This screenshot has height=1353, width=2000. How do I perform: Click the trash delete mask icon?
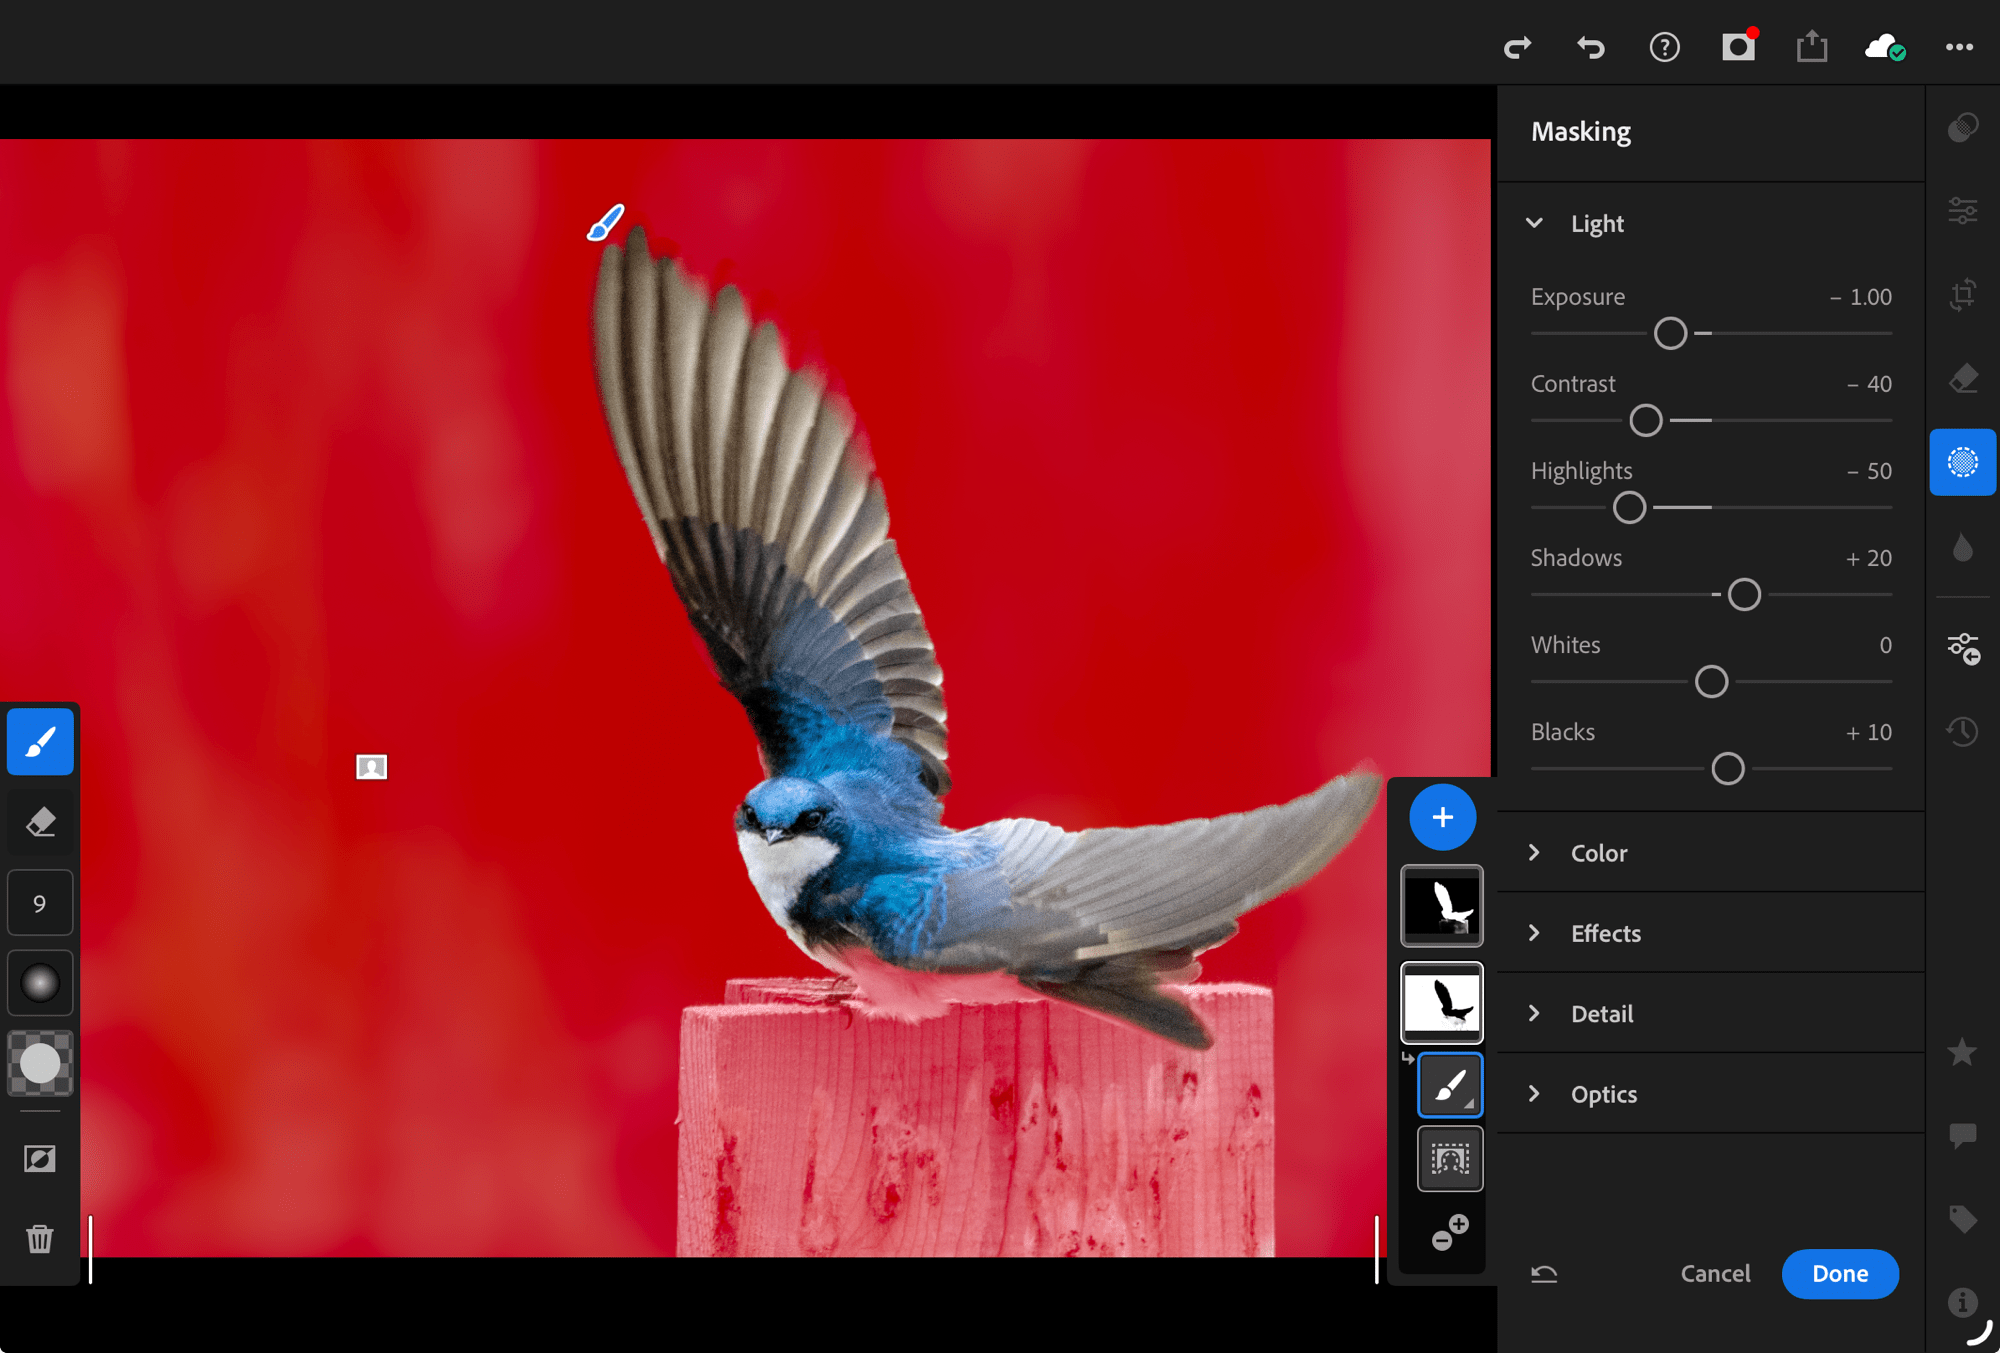point(40,1239)
